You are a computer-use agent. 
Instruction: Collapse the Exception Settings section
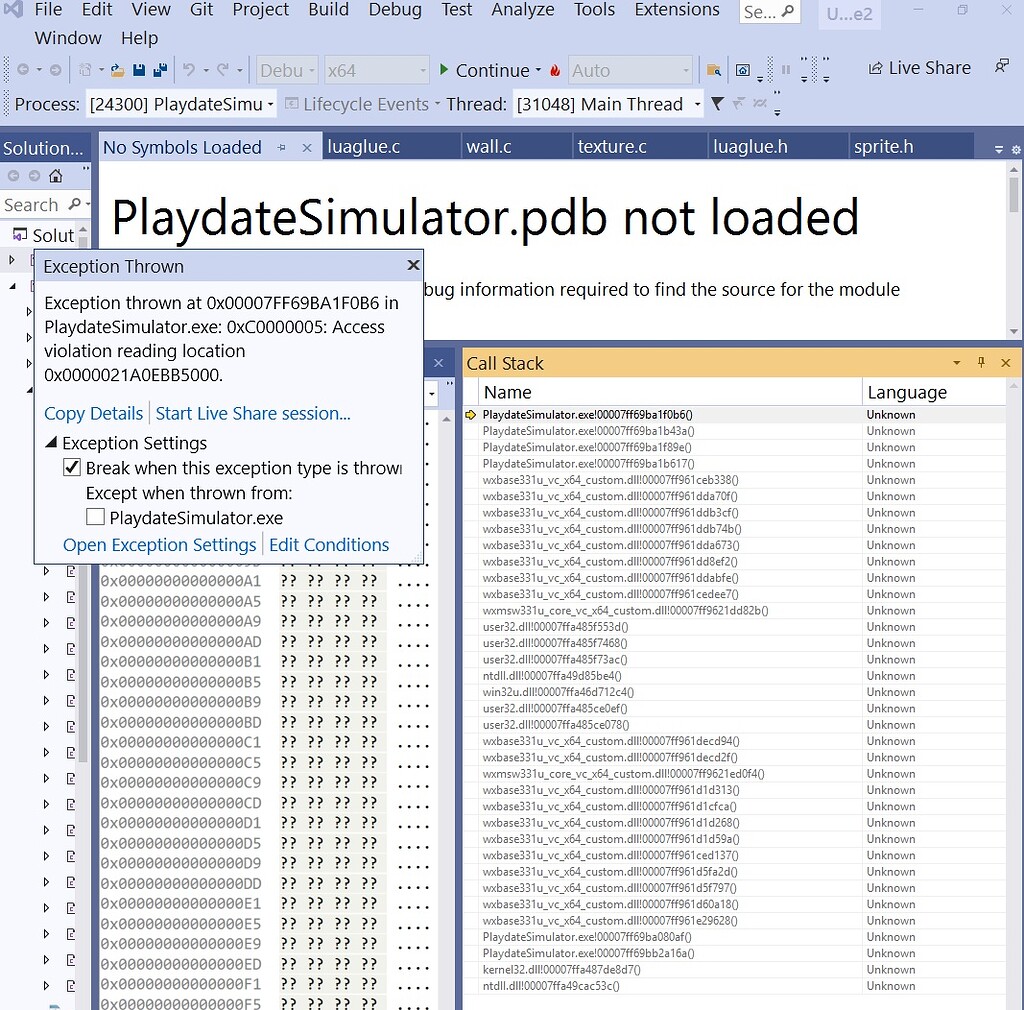[51, 443]
